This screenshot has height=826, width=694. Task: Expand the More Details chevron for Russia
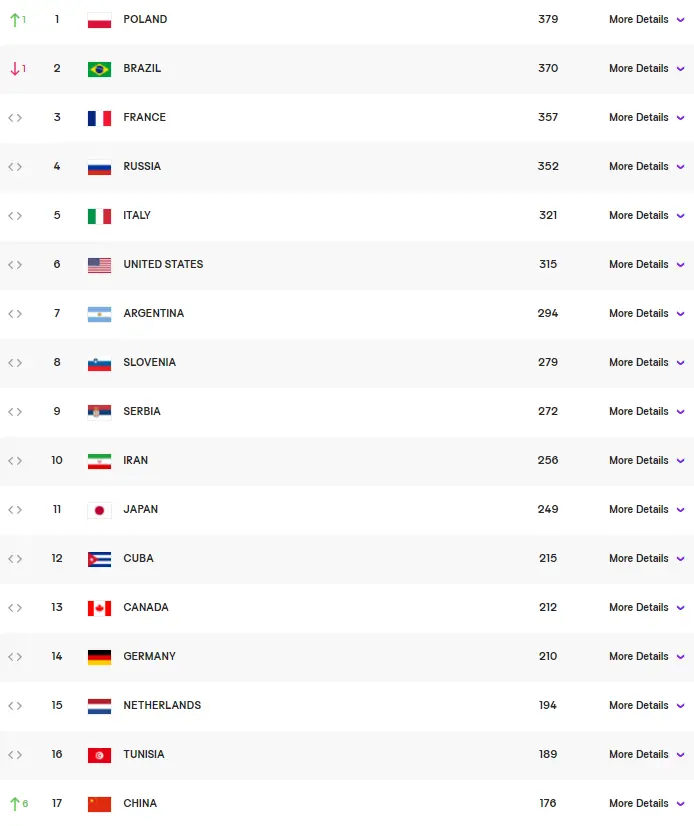tap(680, 167)
